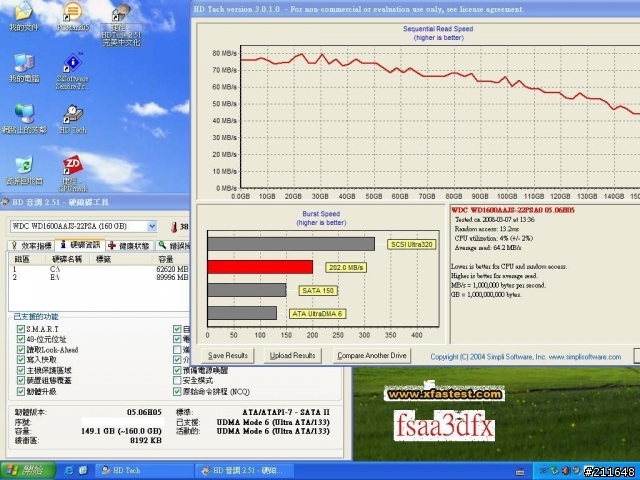The height and width of the screenshot is (480, 640).
Task: Click the keyboard language bar icon on taskbar
Action: 520,472
